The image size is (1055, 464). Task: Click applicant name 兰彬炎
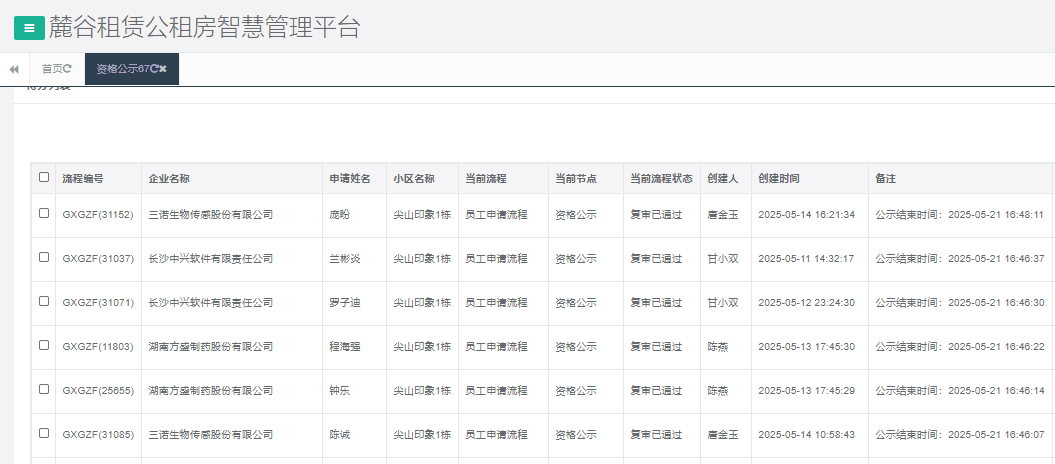(344, 259)
